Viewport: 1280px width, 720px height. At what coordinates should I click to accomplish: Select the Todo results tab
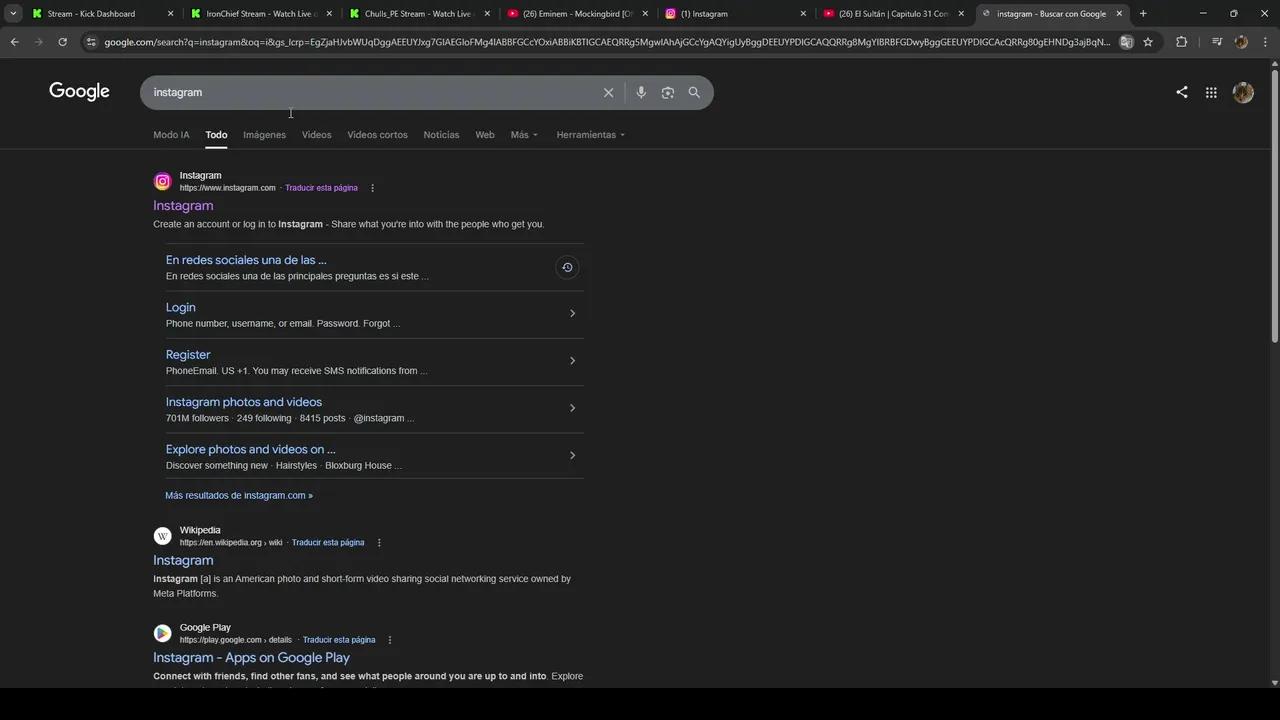tap(216, 135)
